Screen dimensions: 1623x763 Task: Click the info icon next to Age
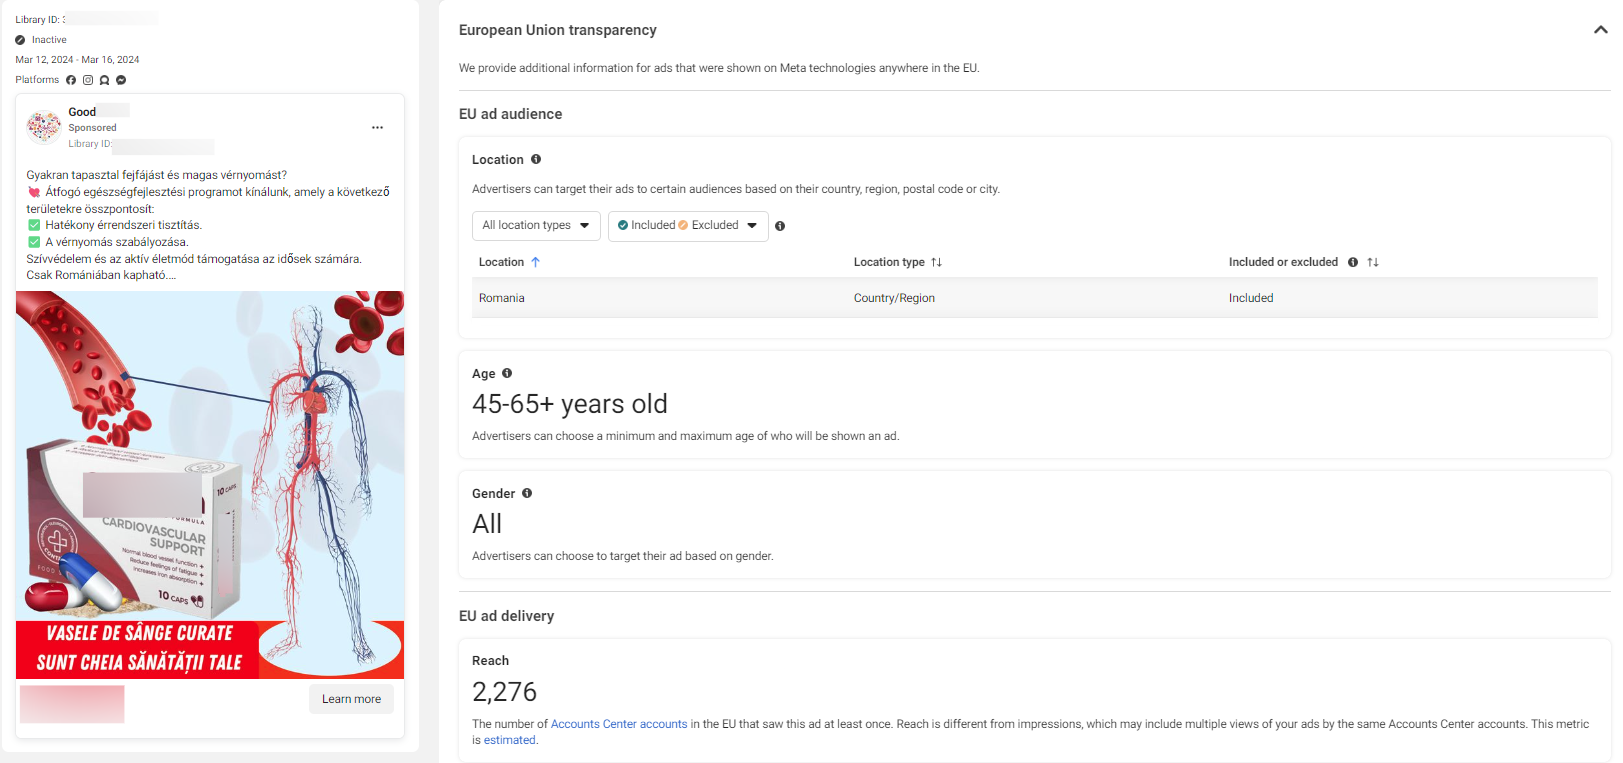(x=507, y=373)
